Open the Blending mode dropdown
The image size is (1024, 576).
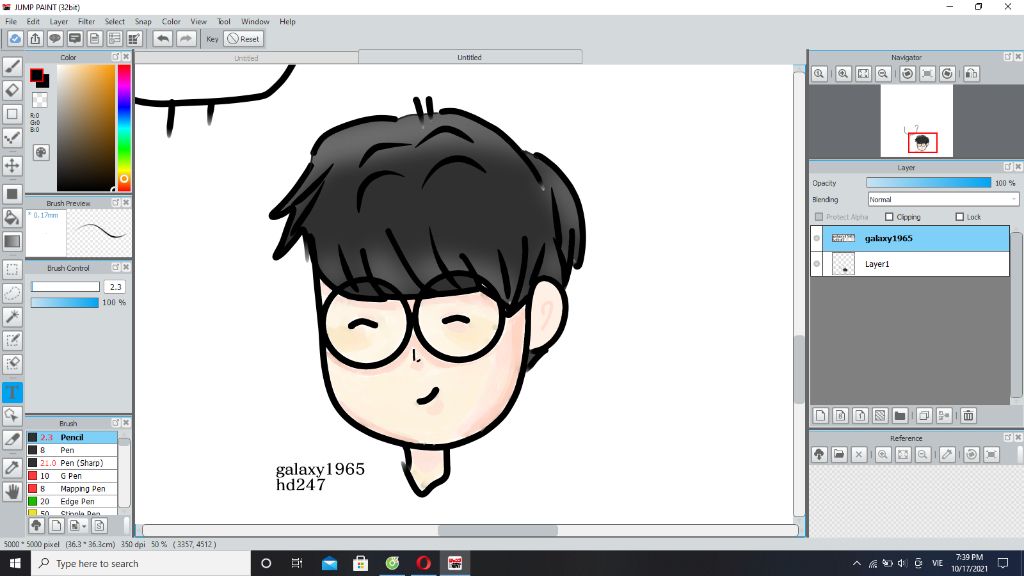pos(943,199)
